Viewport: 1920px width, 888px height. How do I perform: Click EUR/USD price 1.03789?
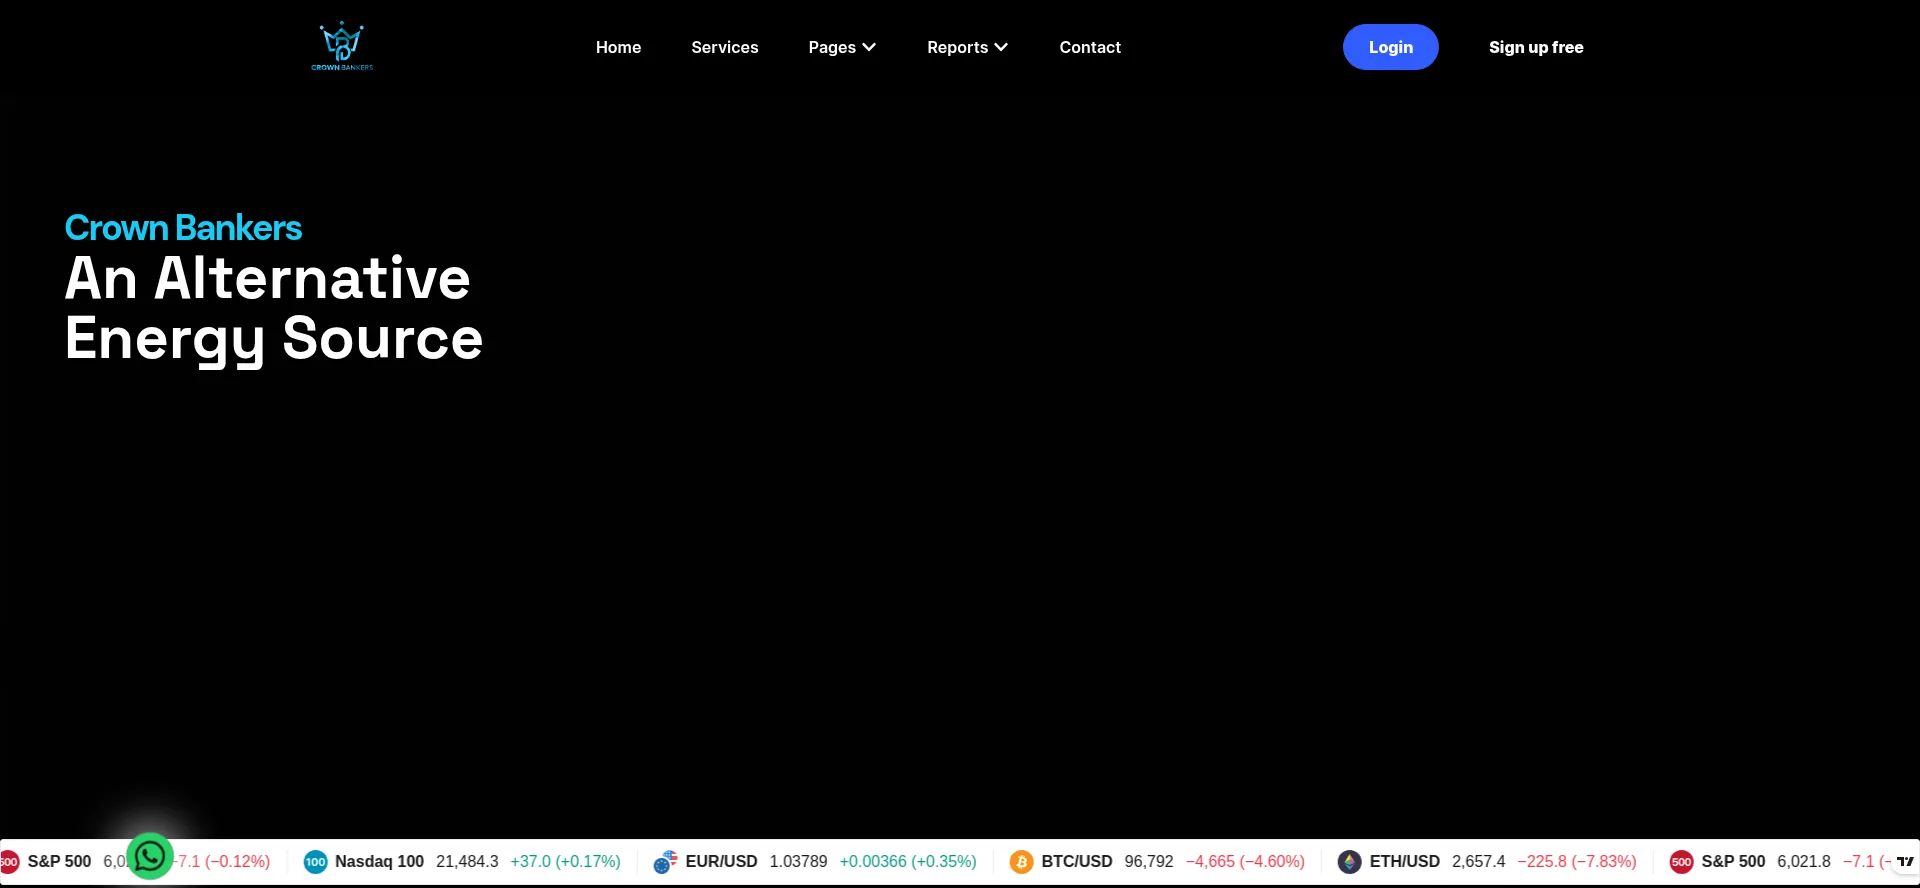coord(798,862)
